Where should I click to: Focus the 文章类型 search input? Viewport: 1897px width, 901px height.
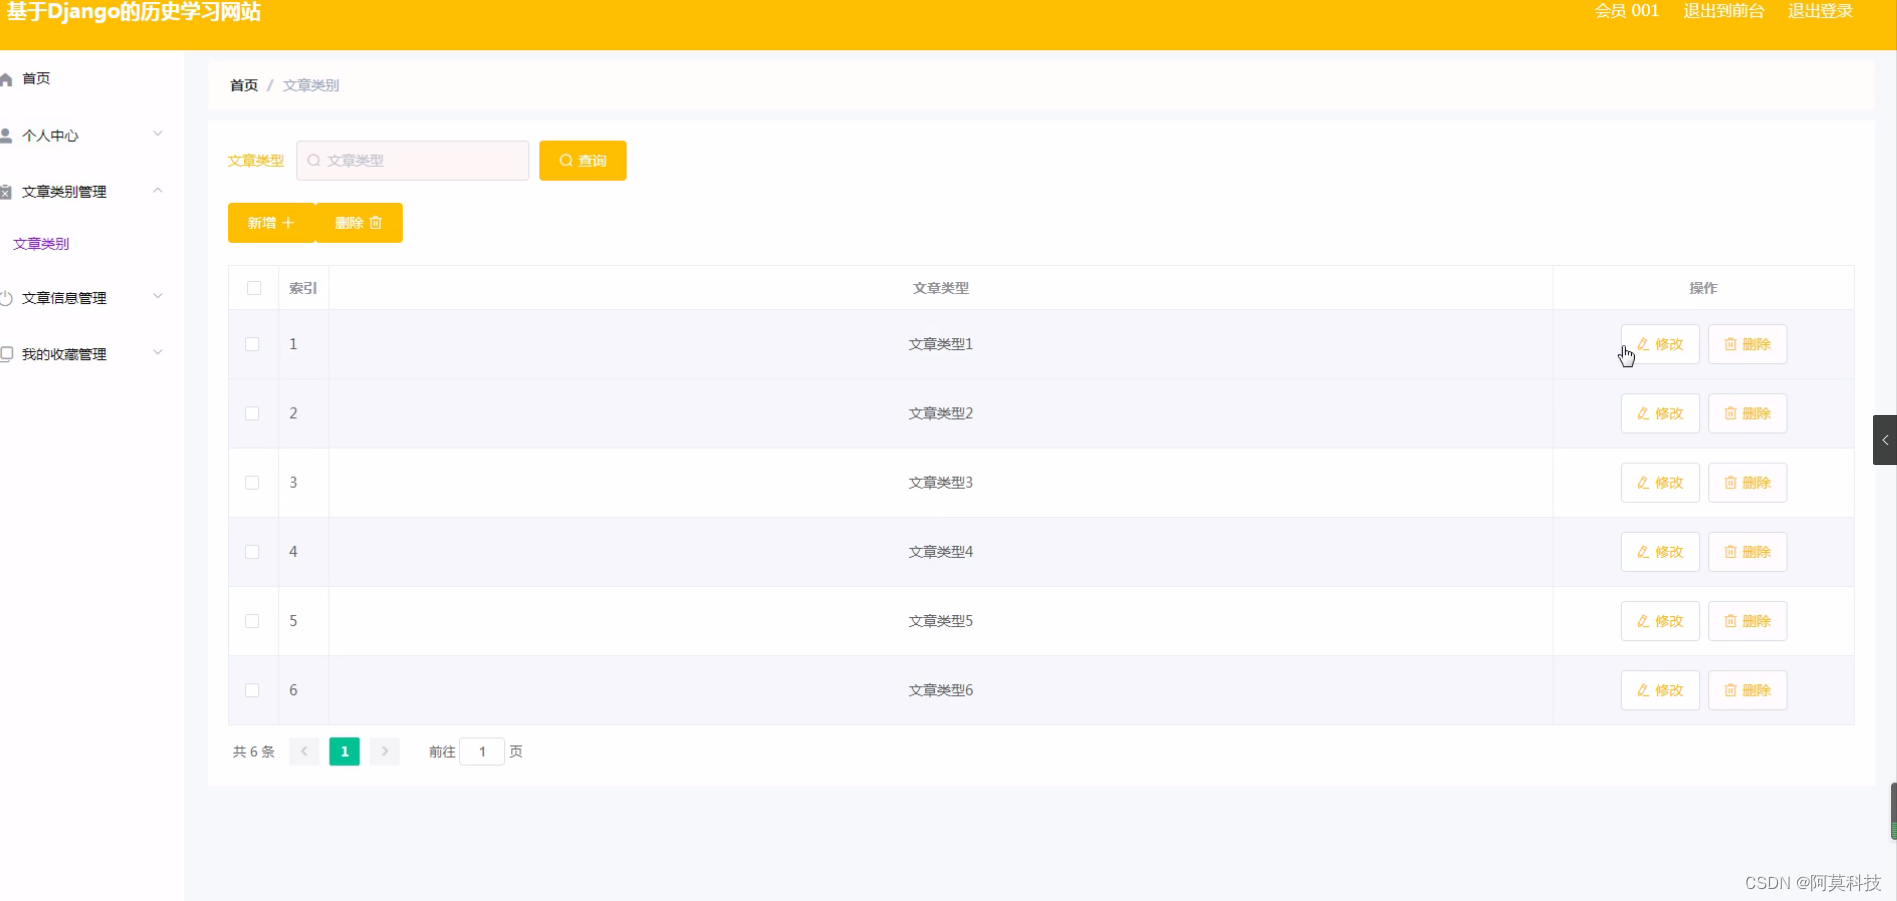click(x=413, y=160)
